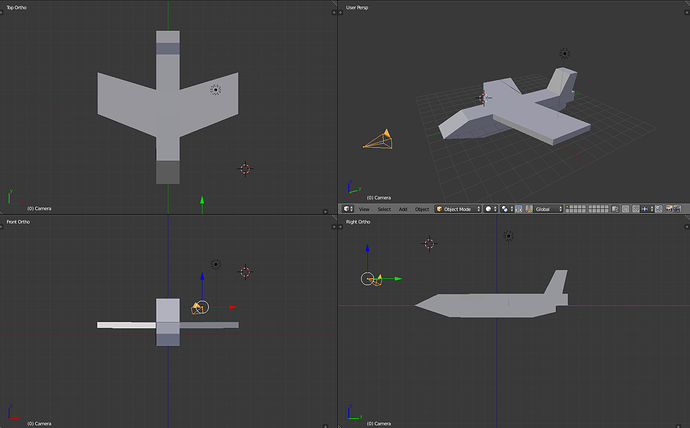The width and height of the screenshot is (690, 428).
Task: Click the 'User Persp' view label
Action: [357, 7]
